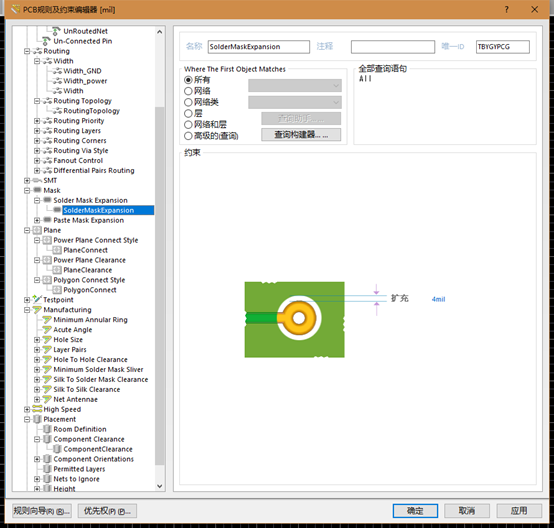Collapse the Routing tree node
554x528 pixels.
[x=27, y=51]
